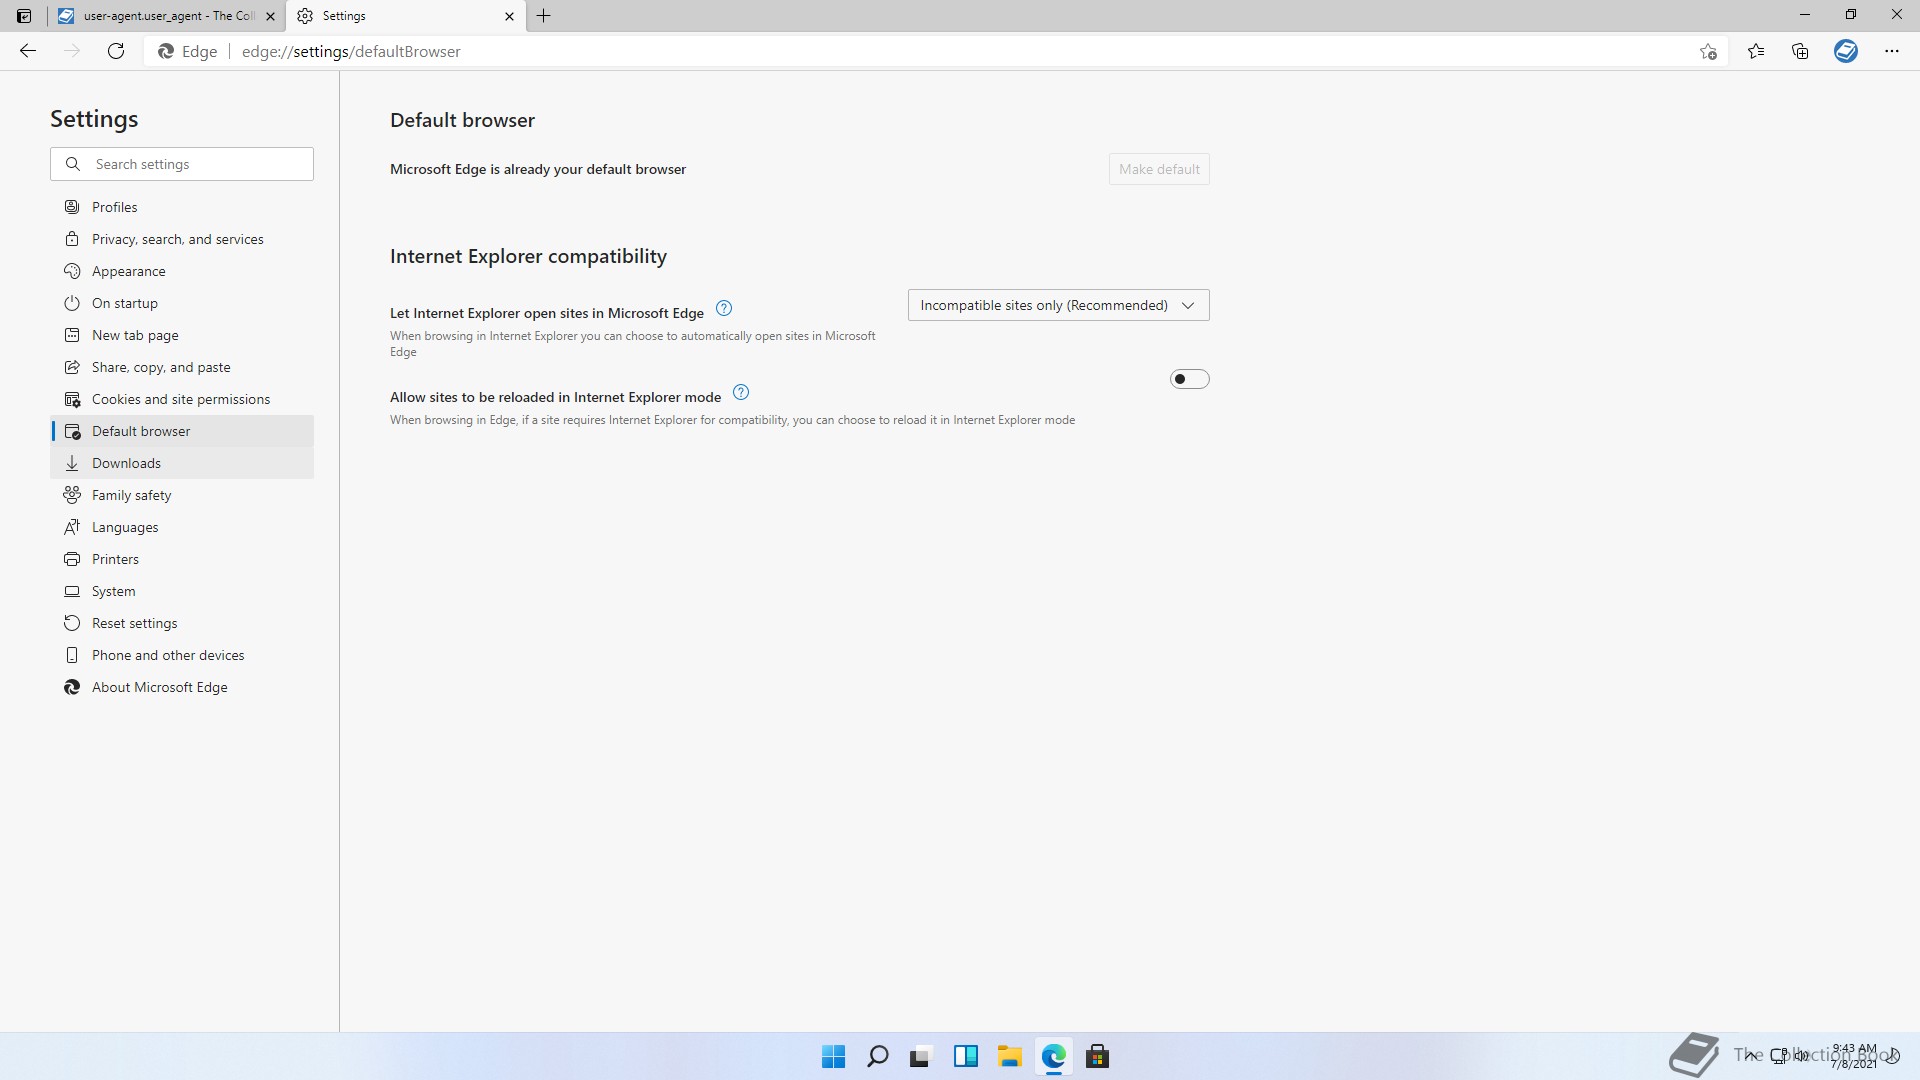This screenshot has height=1080, width=1920.
Task: Open Microsoft Store from taskbar
Action: point(1097,1056)
